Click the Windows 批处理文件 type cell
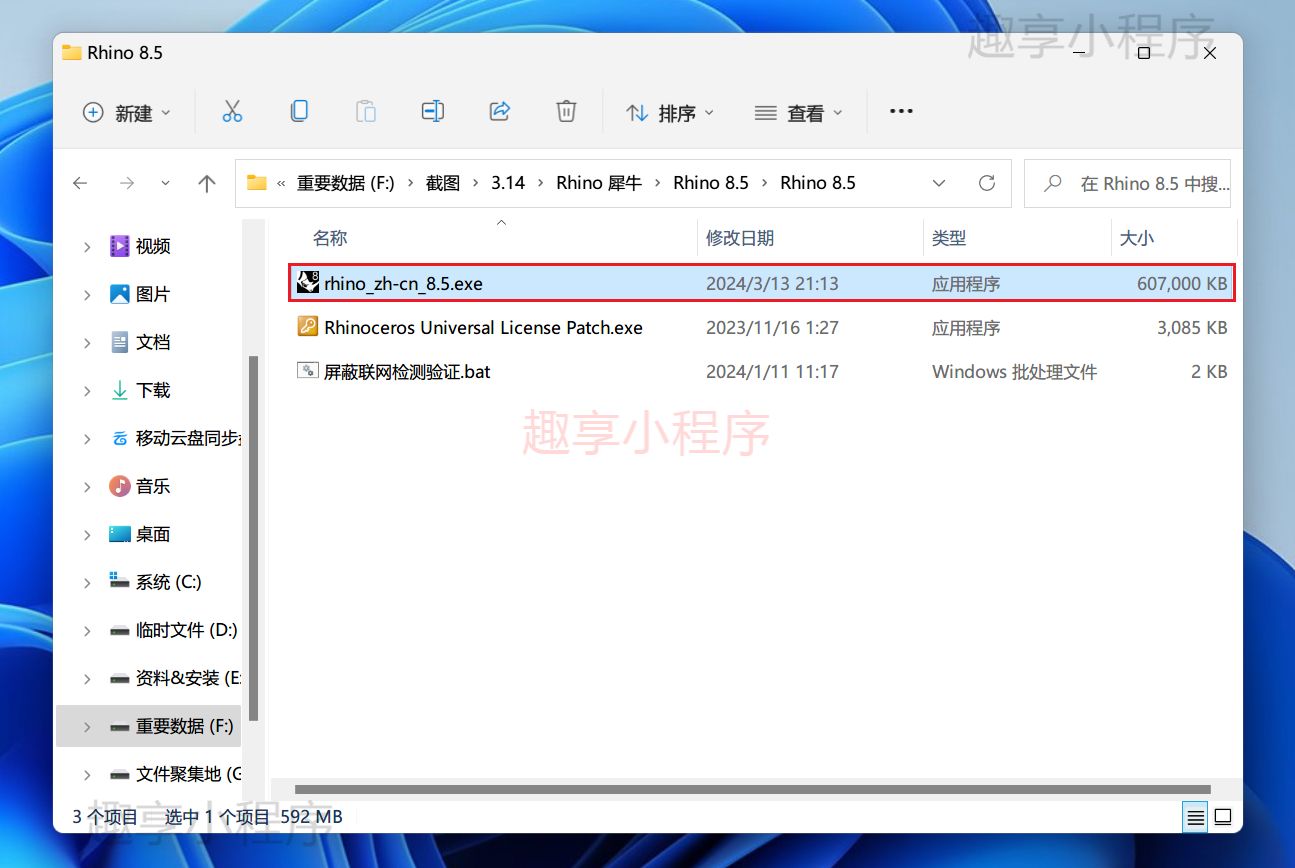The image size is (1295, 868). 1014,372
